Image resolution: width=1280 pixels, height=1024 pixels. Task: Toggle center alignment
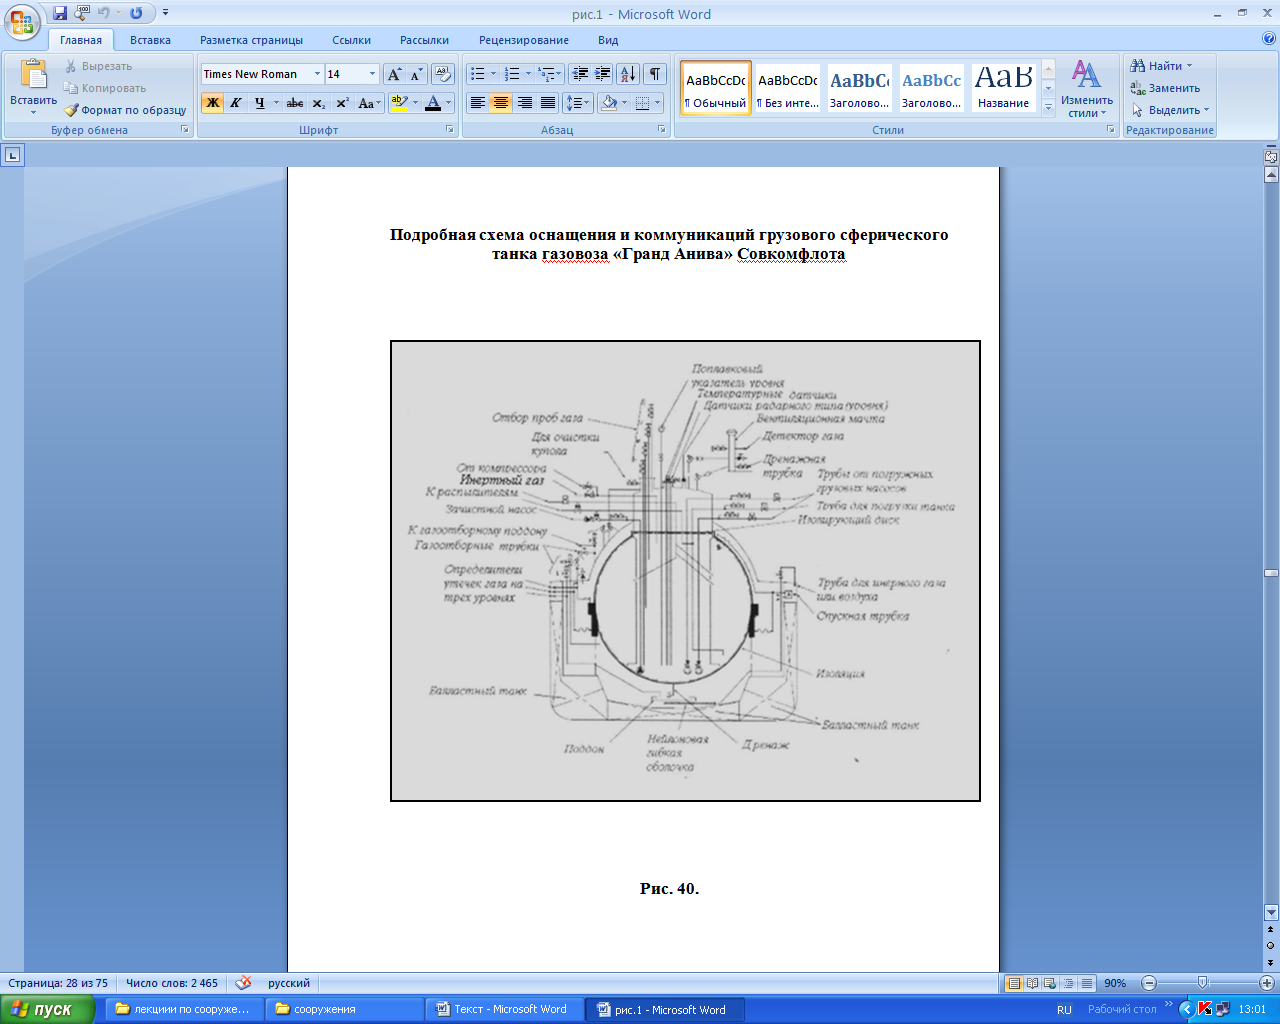pos(501,103)
